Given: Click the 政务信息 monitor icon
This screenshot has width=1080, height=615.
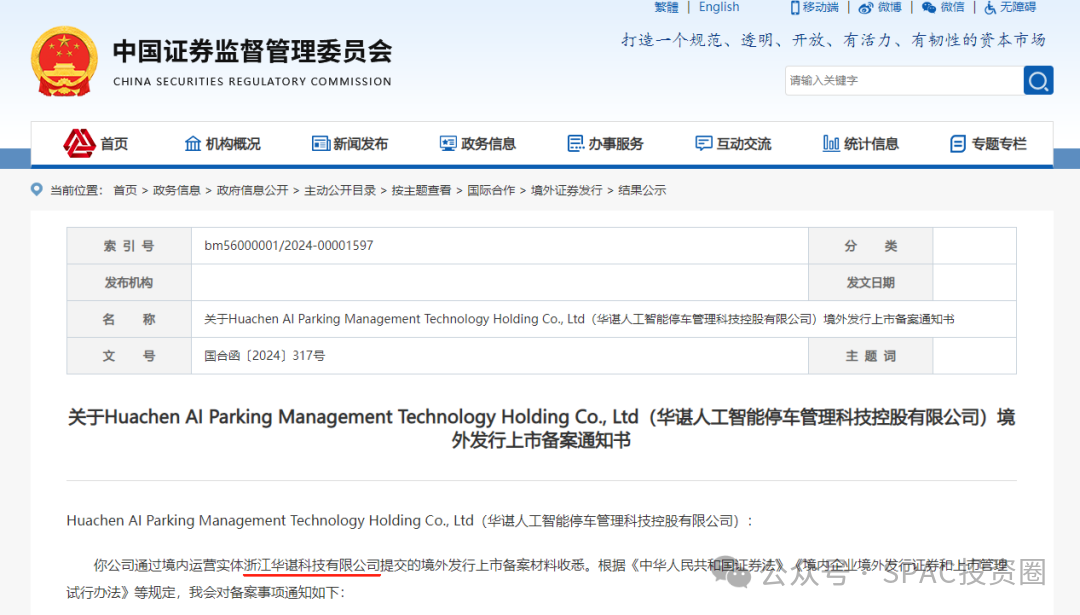Looking at the screenshot, I should click(x=448, y=143).
